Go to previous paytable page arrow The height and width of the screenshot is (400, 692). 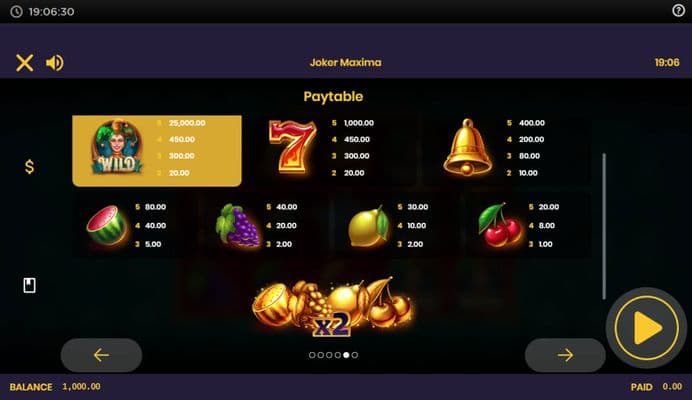pyautogui.click(x=102, y=355)
